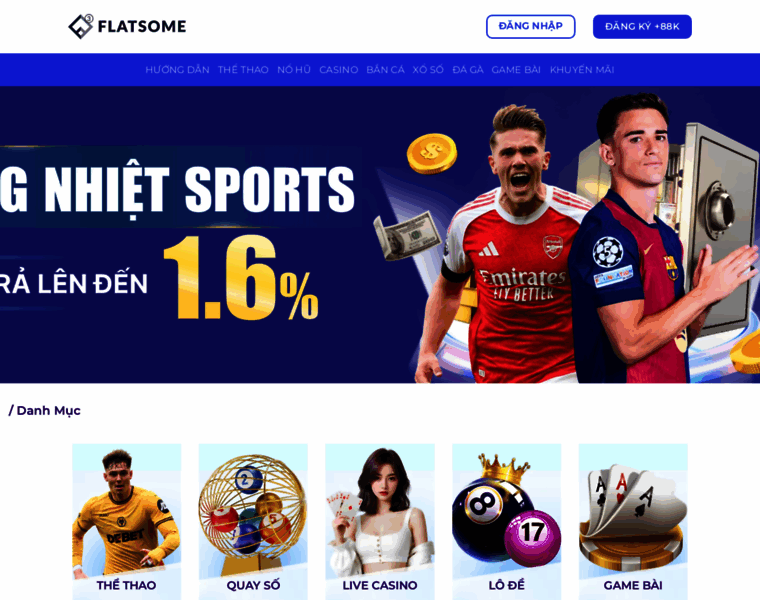Click the FLATSOME brand text

[142, 26]
